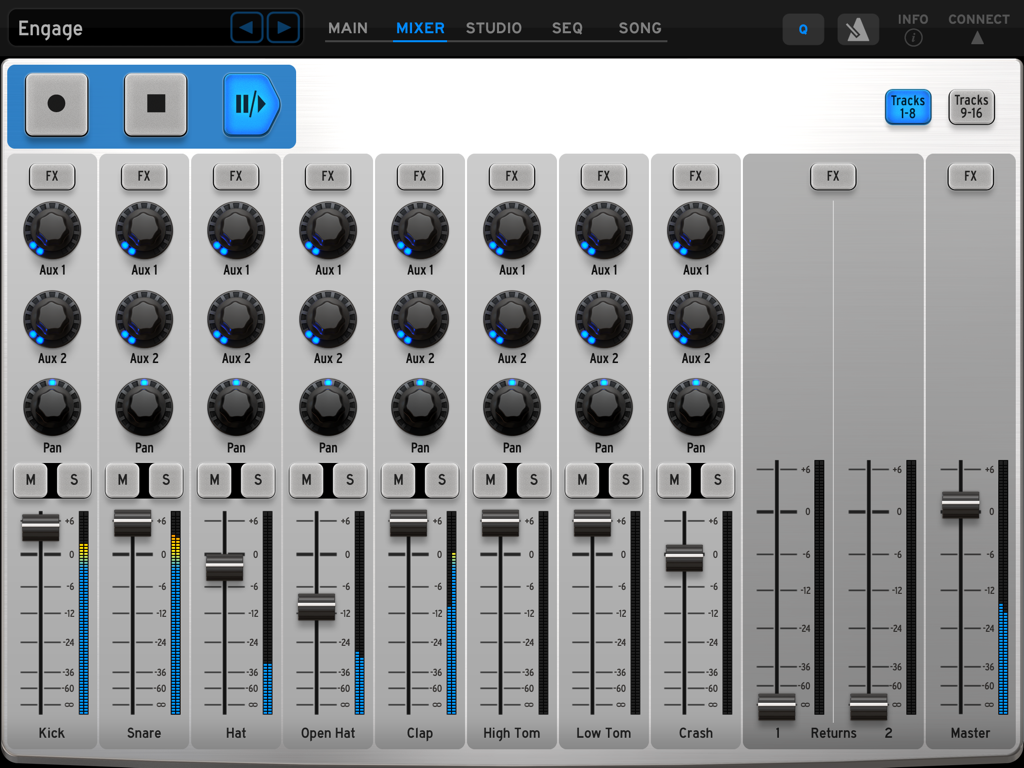The width and height of the screenshot is (1024, 768).
Task: Switch to the STUDIO tab
Action: [x=493, y=28]
